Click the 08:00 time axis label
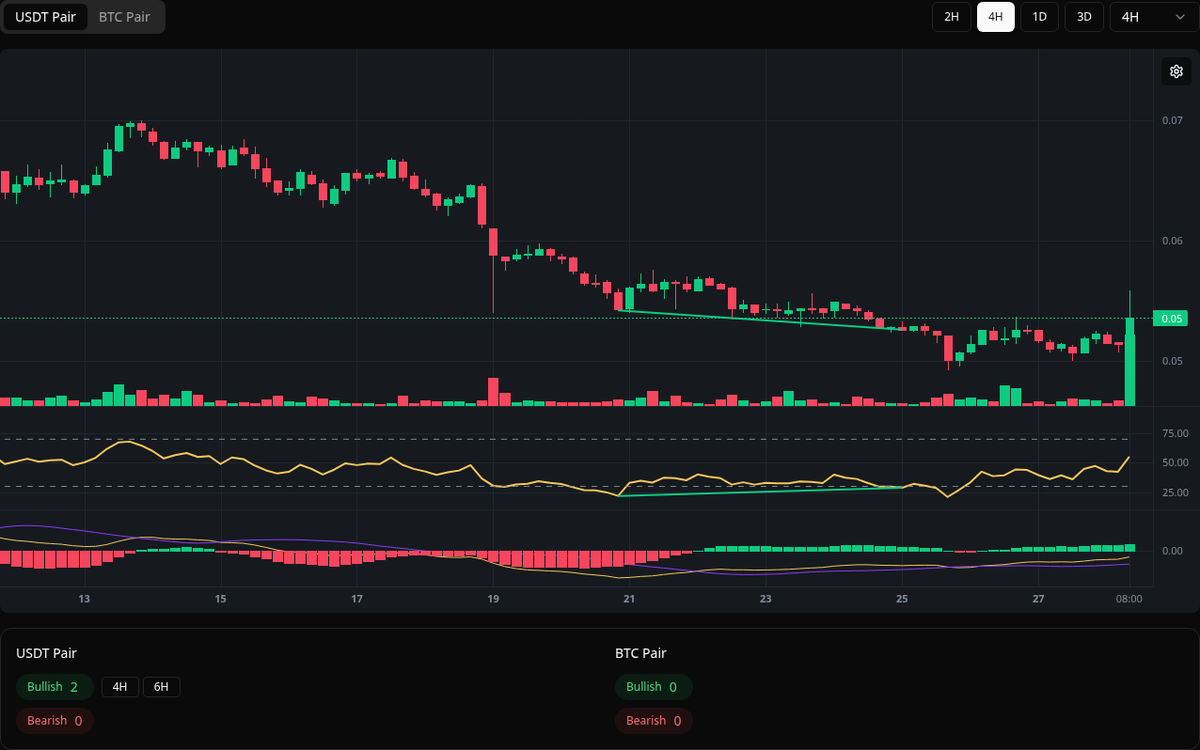Viewport: 1200px width, 750px height. click(x=1129, y=598)
